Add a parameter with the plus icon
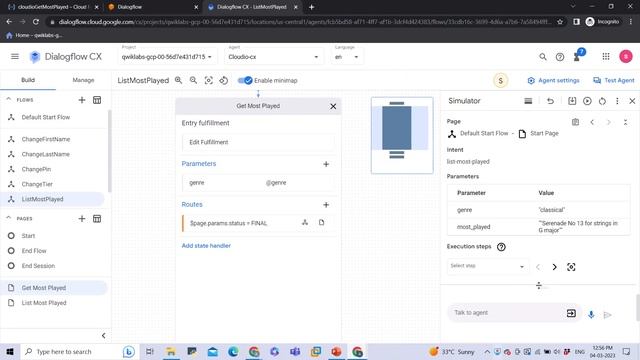This screenshot has height=360, width=640. click(x=326, y=164)
